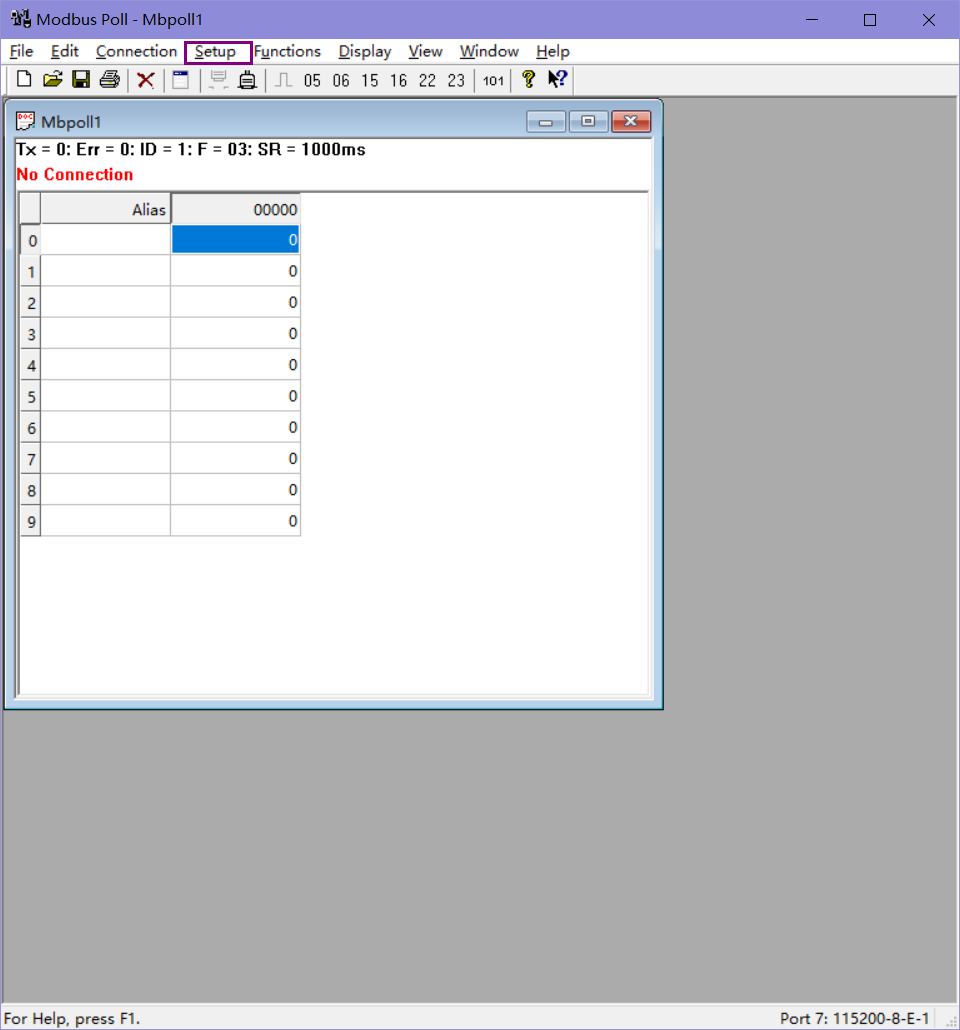Open the Help menu
Viewport: 960px width, 1030px height.
[x=553, y=51]
